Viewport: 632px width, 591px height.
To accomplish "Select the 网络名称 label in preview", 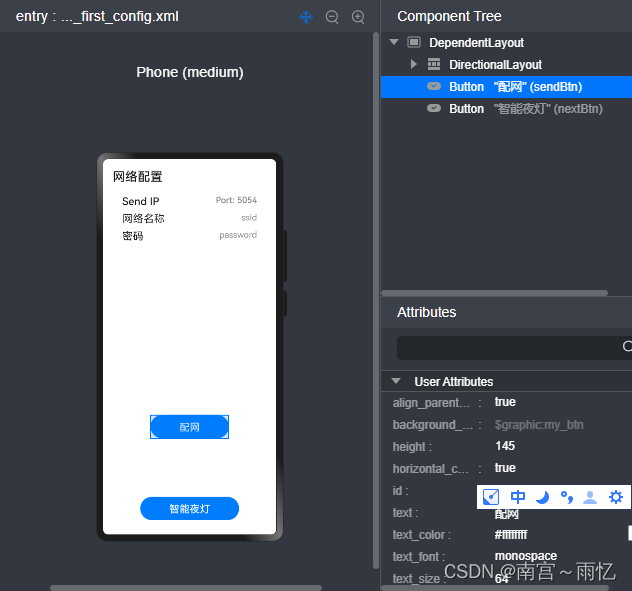I will click(x=143, y=219).
